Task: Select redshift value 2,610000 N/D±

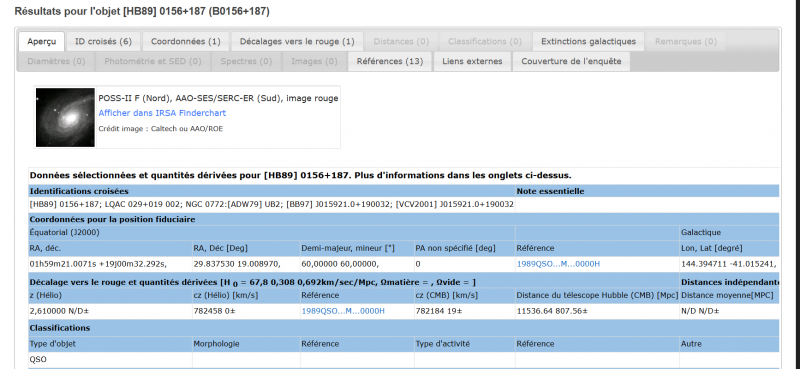Action: click(59, 310)
